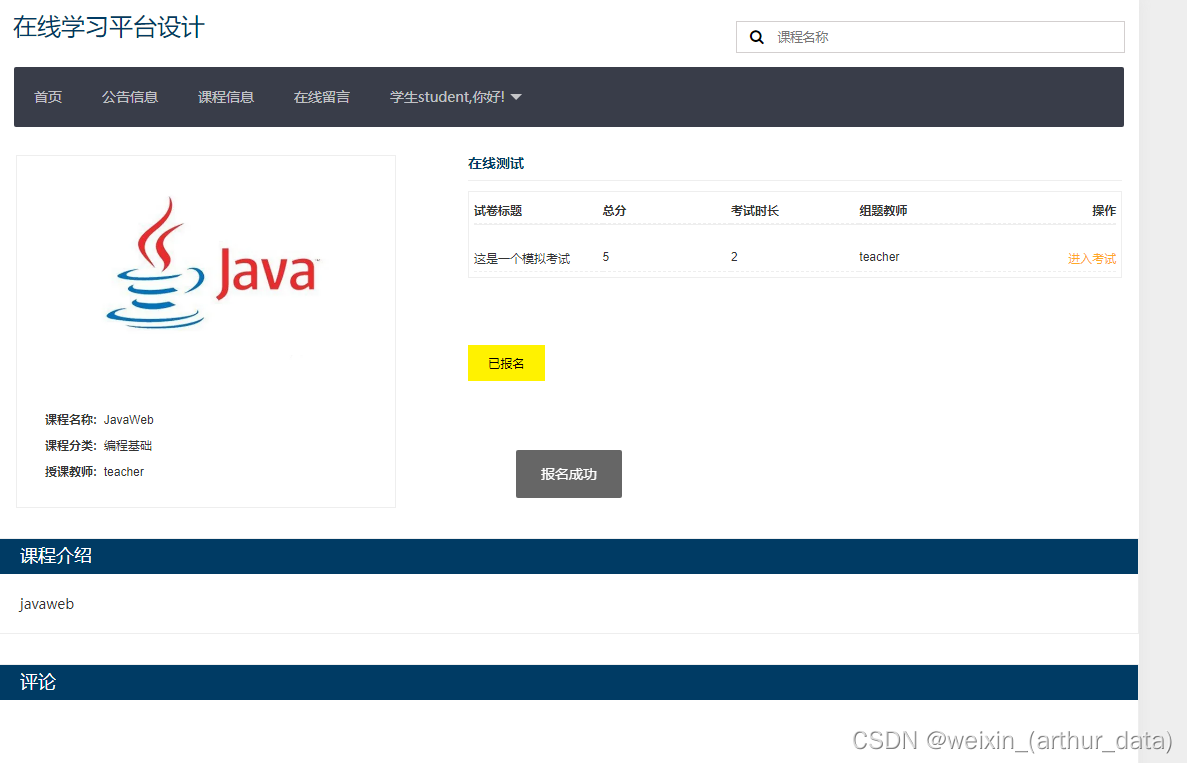Click the teacher cell in the exam row
Image resolution: width=1187 pixels, height=763 pixels.
pos(879,257)
